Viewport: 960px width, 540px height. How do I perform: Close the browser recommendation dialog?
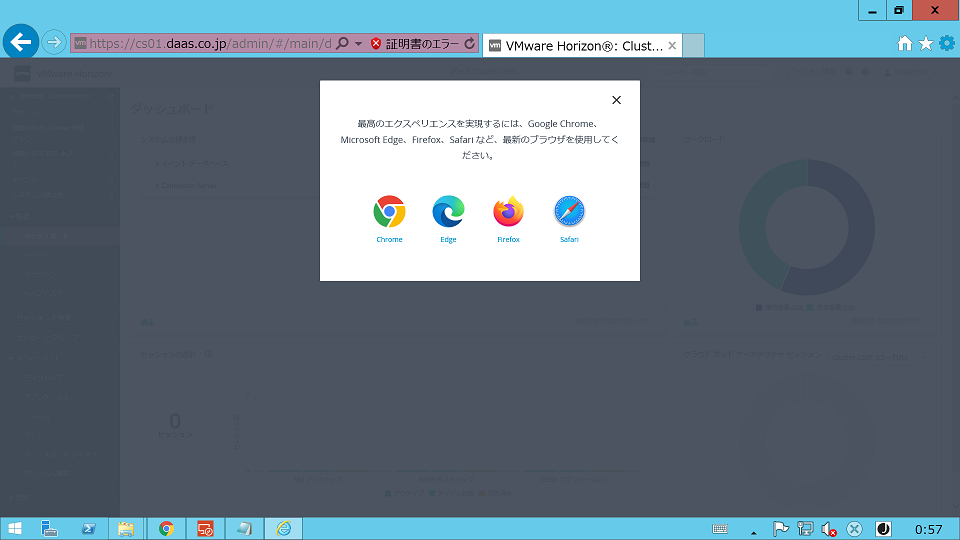[x=617, y=100]
